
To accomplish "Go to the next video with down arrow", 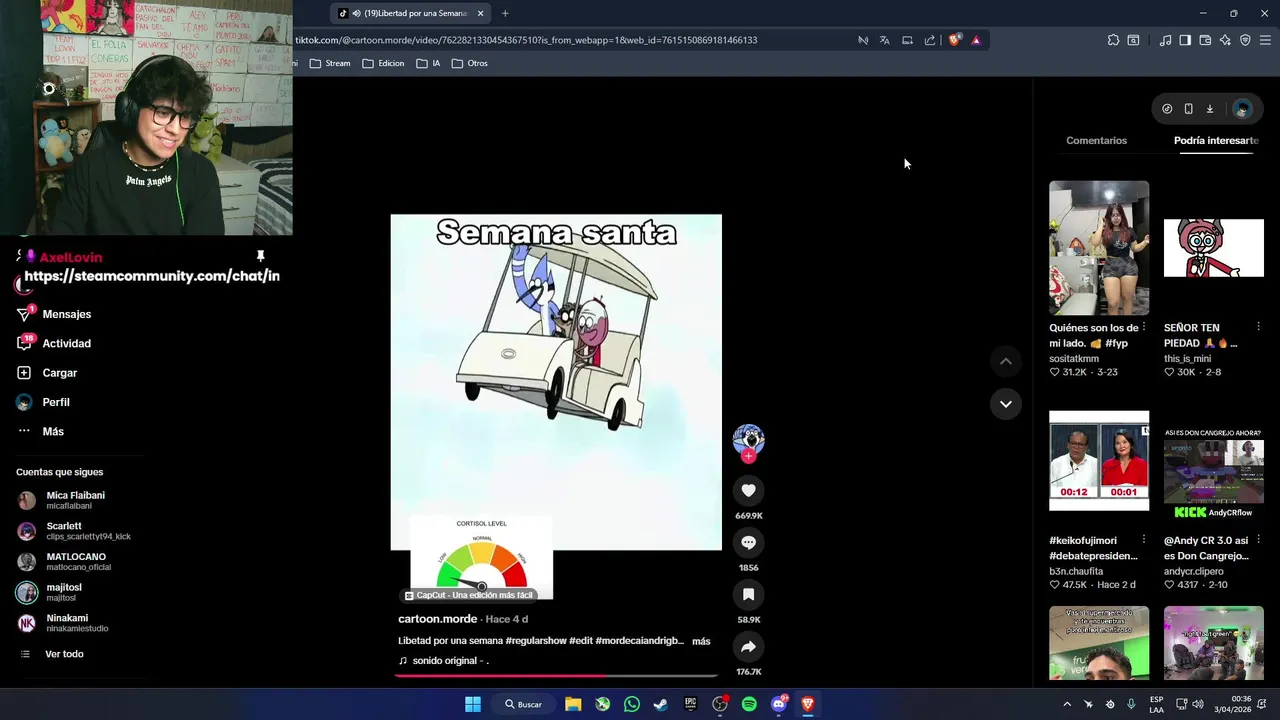I will pyautogui.click(x=1006, y=404).
